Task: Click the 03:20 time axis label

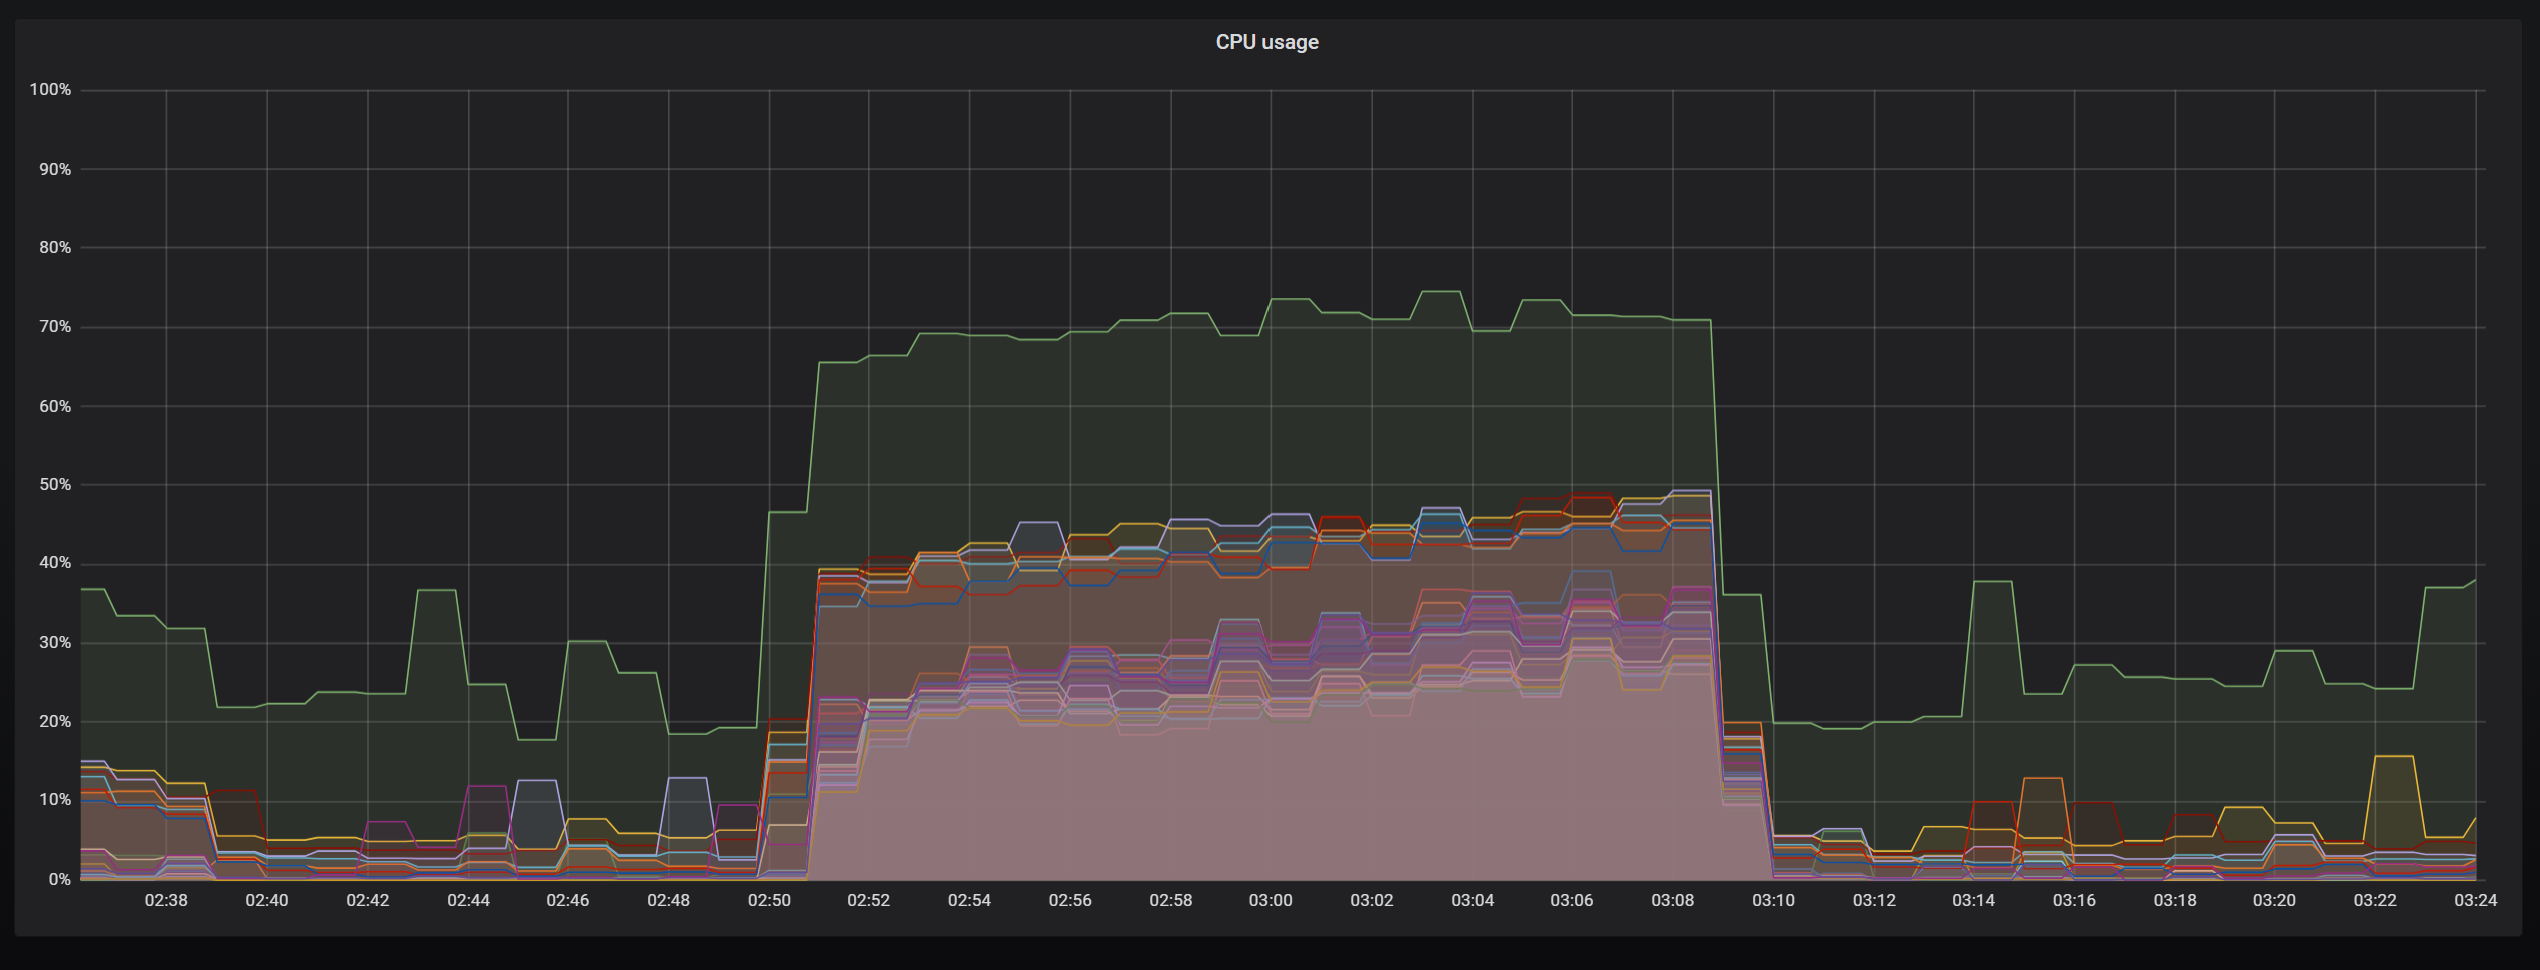Action: 2274,900
